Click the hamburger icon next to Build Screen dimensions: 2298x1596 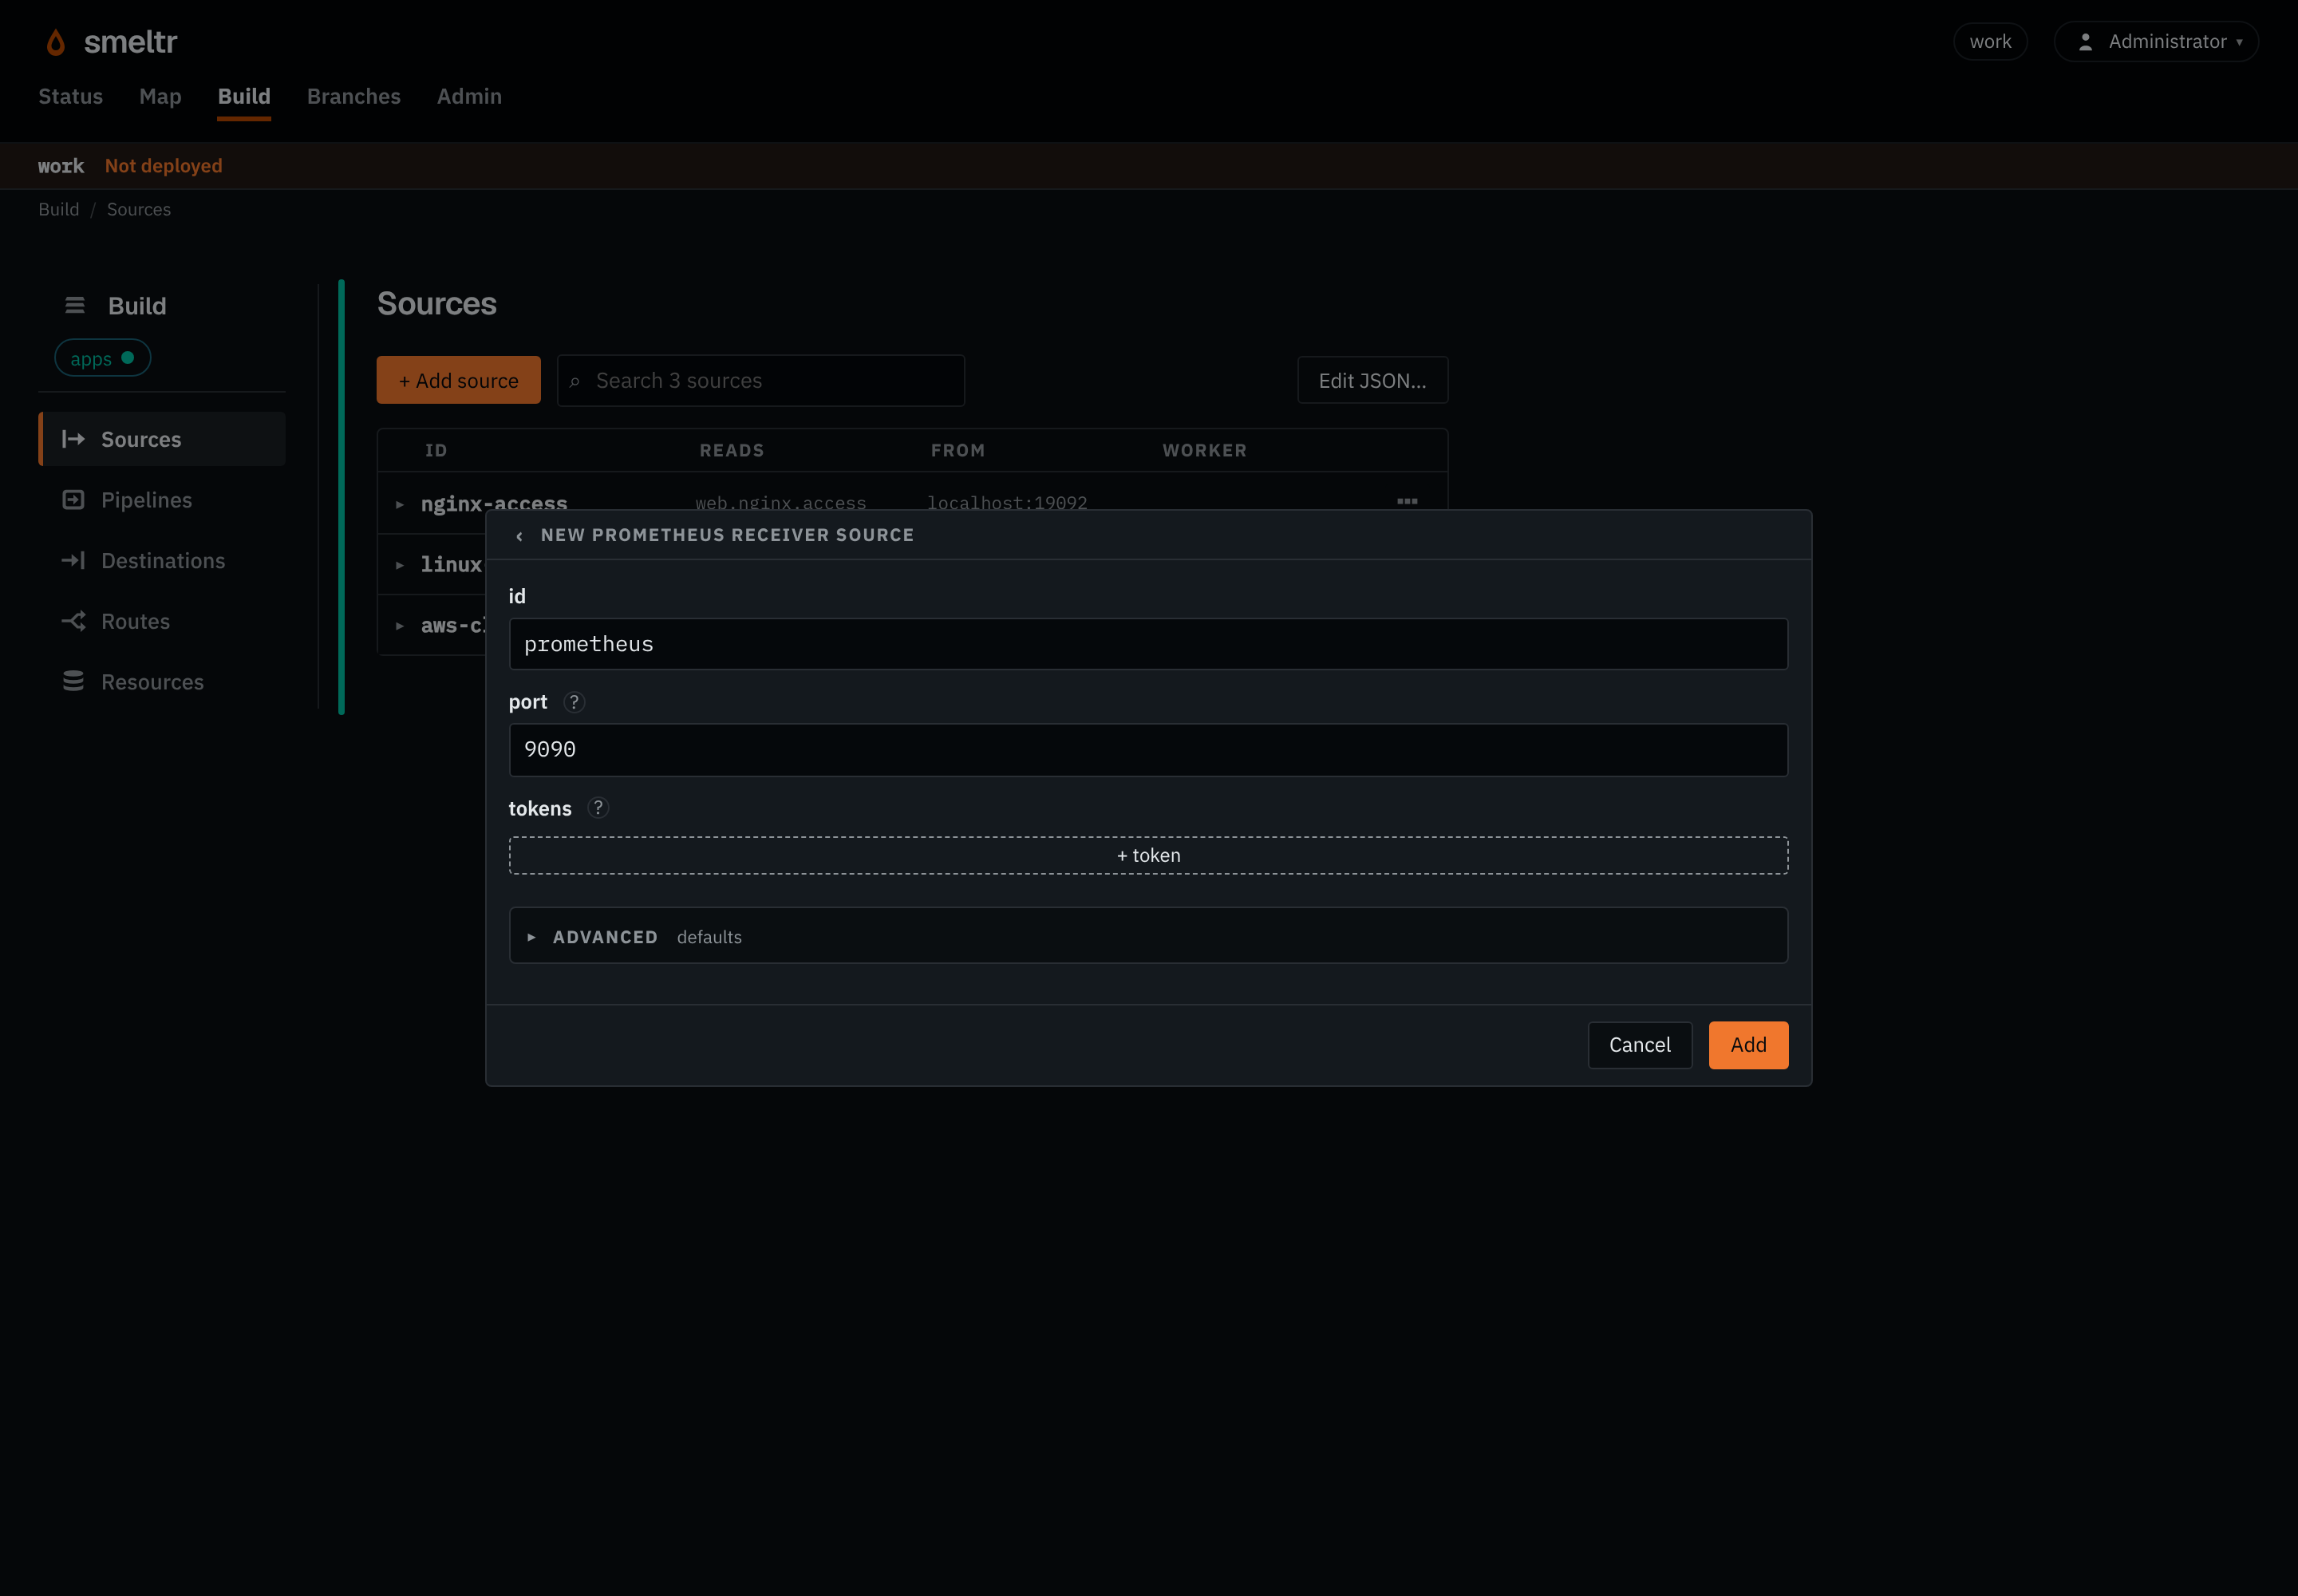pyautogui.click(x=75, y=305)
